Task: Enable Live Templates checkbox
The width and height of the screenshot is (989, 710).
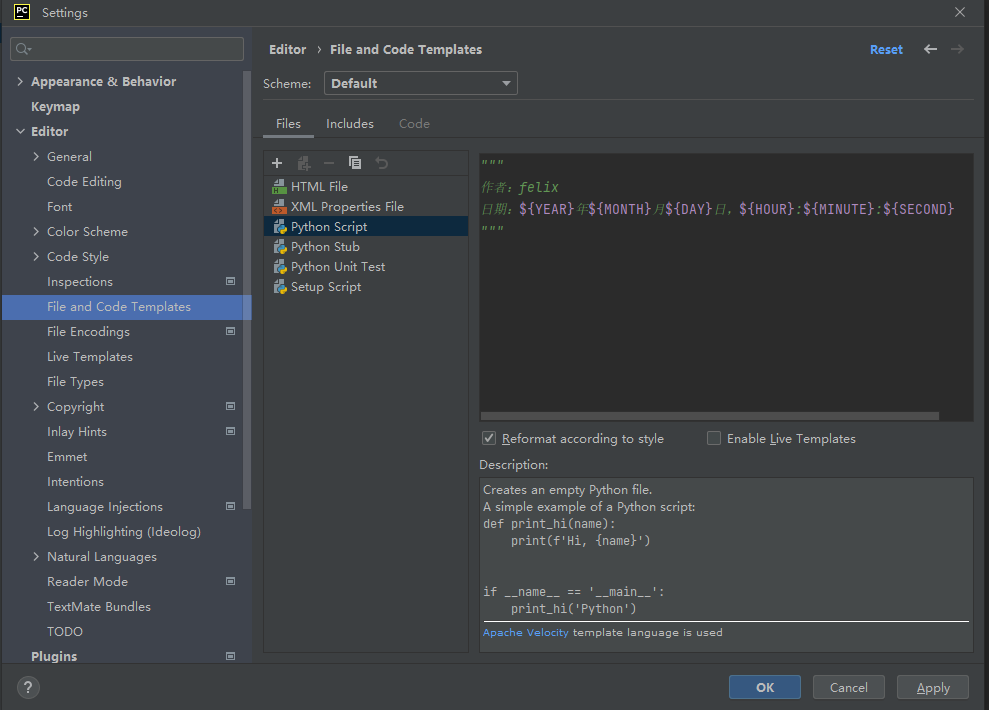Action: click(x=714, y=438)
